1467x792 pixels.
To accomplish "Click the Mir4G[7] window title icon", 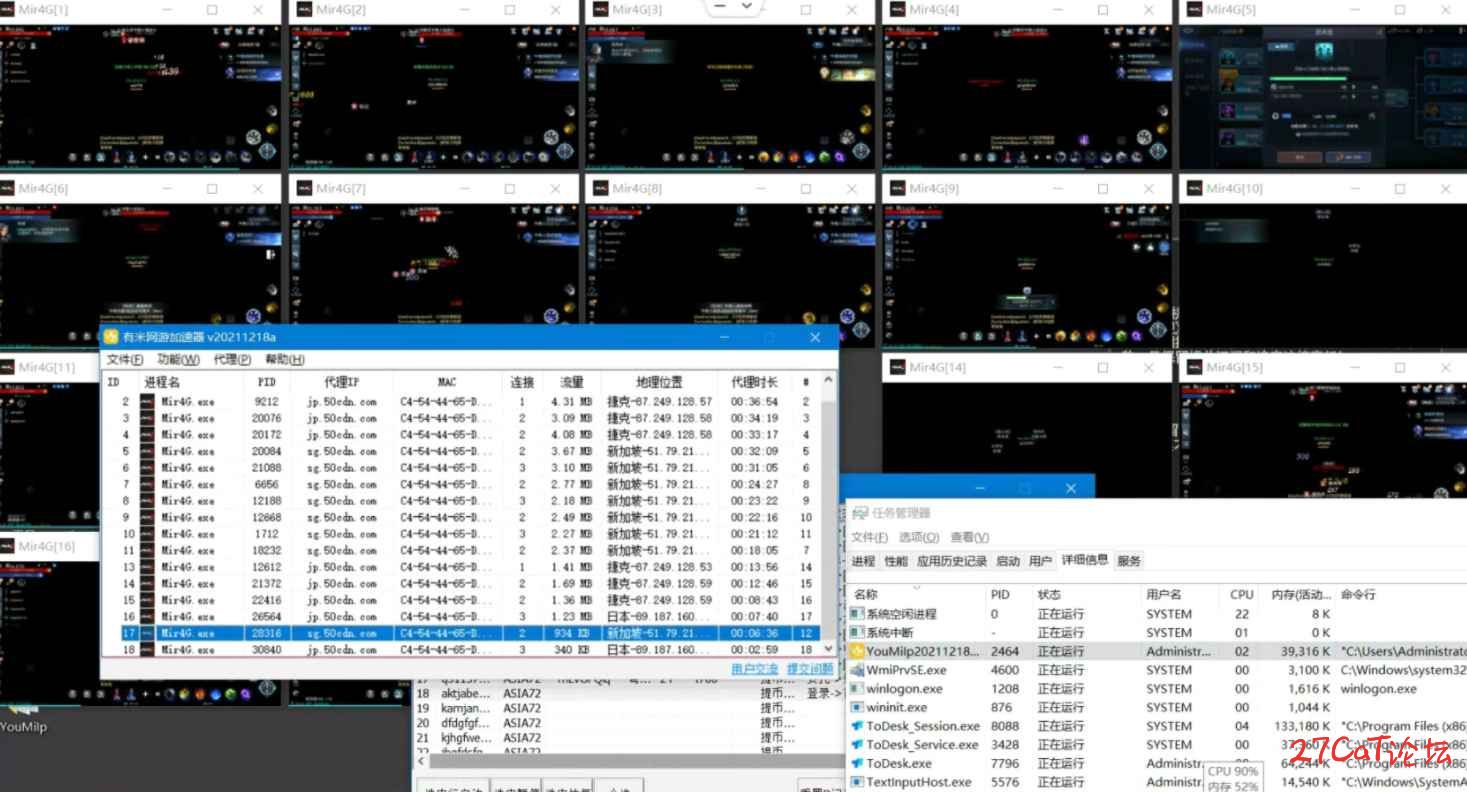I will (x=304, y=188).
